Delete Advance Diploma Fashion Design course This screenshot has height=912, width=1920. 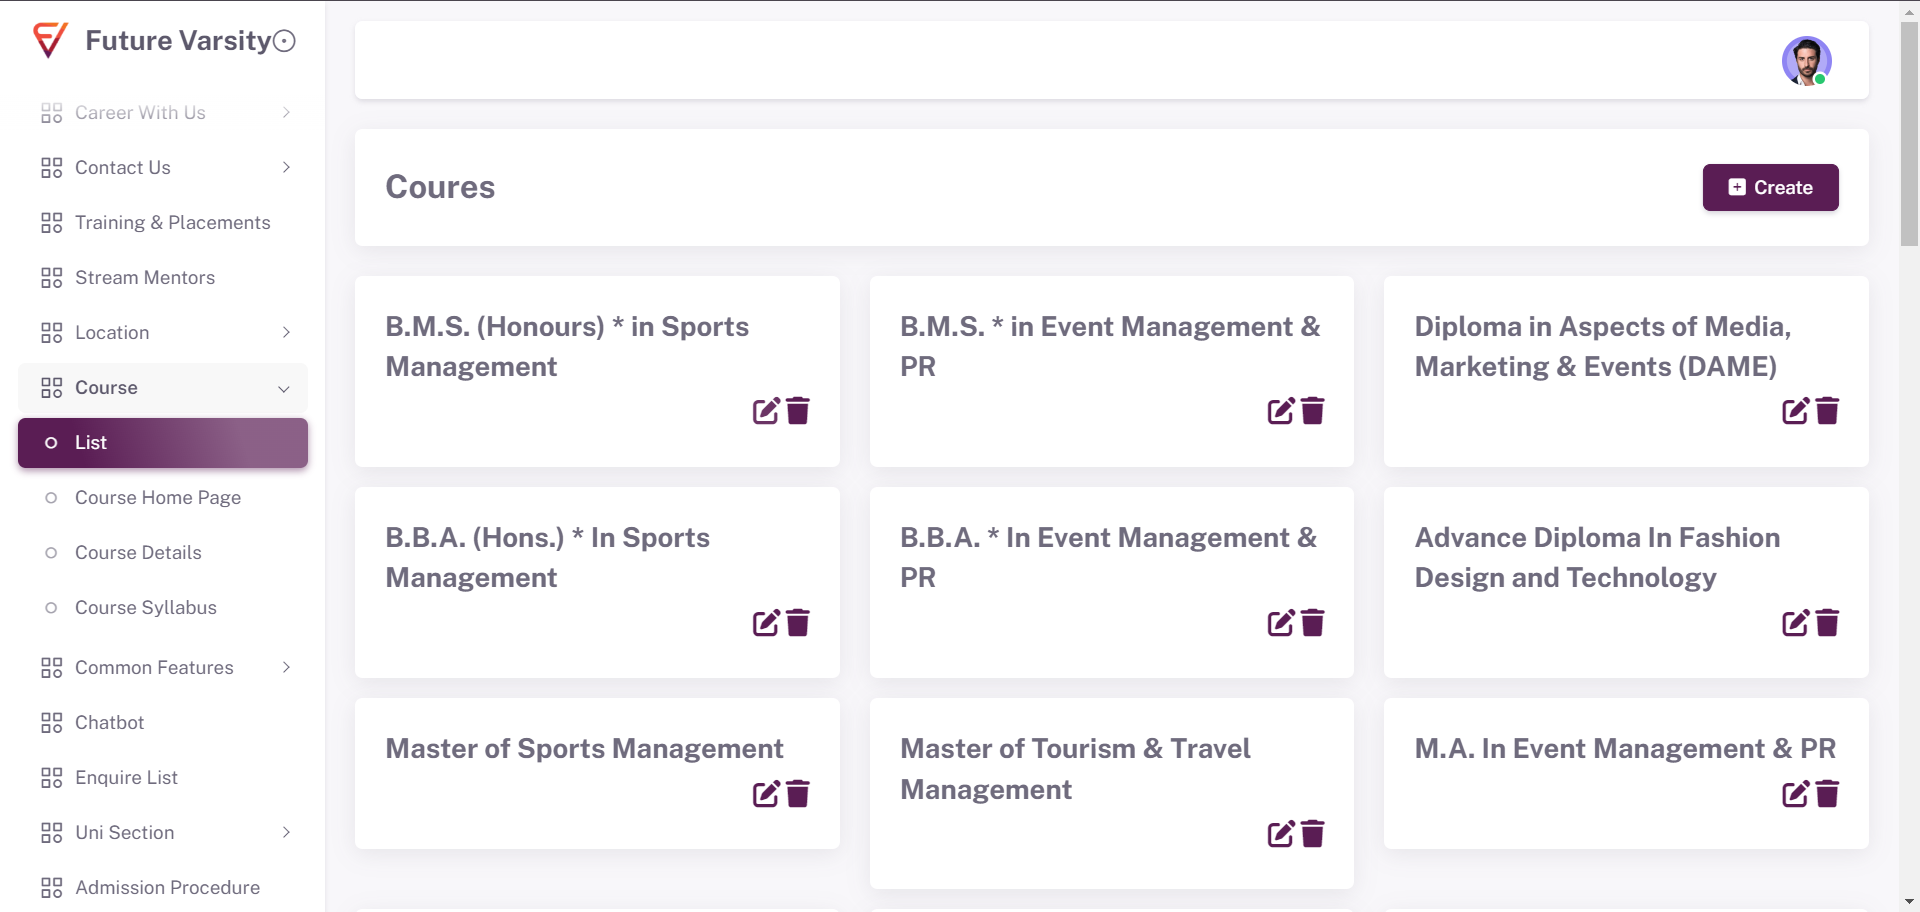1827,623
